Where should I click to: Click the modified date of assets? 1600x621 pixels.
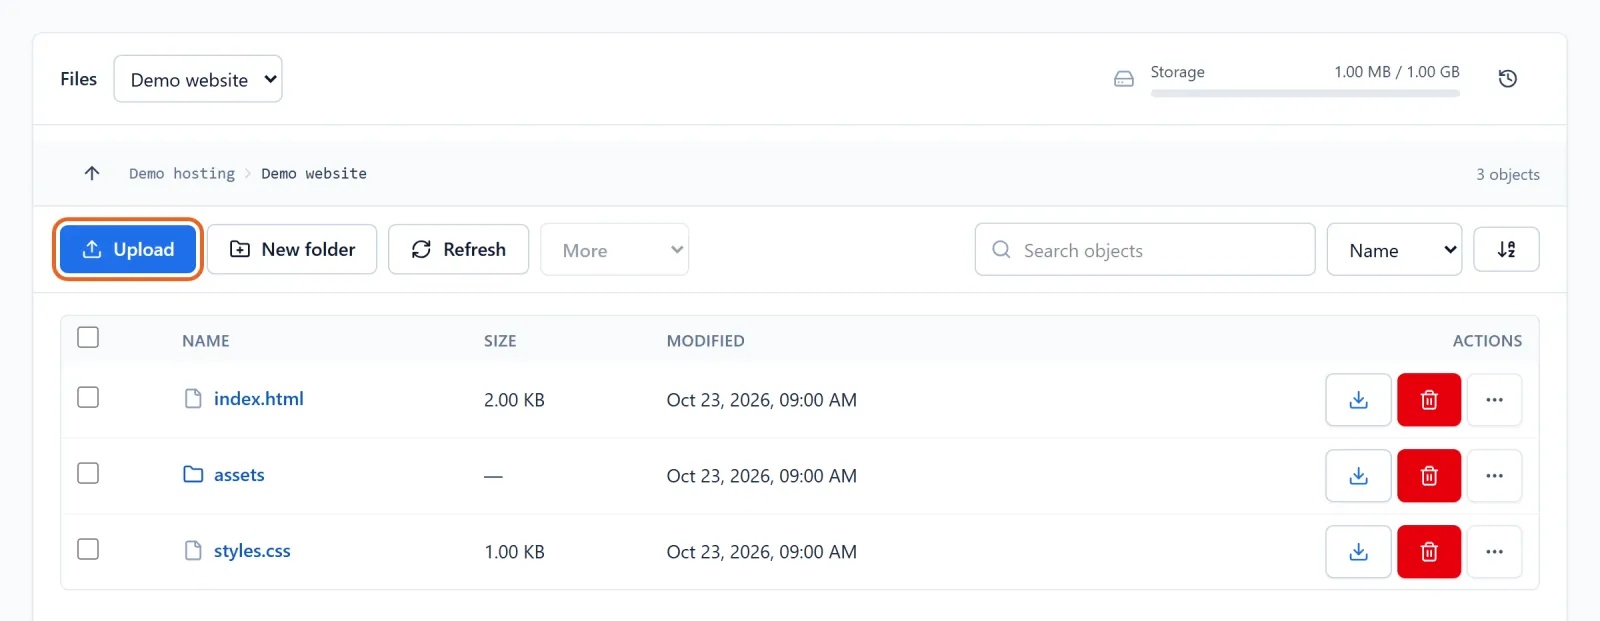pyautogui.click(x=762, y=476)
